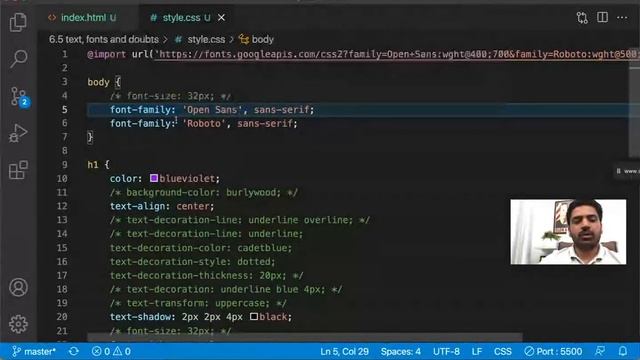640x360 pixels.
Task: Click the body selector on line 3
Action: [98, 82]
